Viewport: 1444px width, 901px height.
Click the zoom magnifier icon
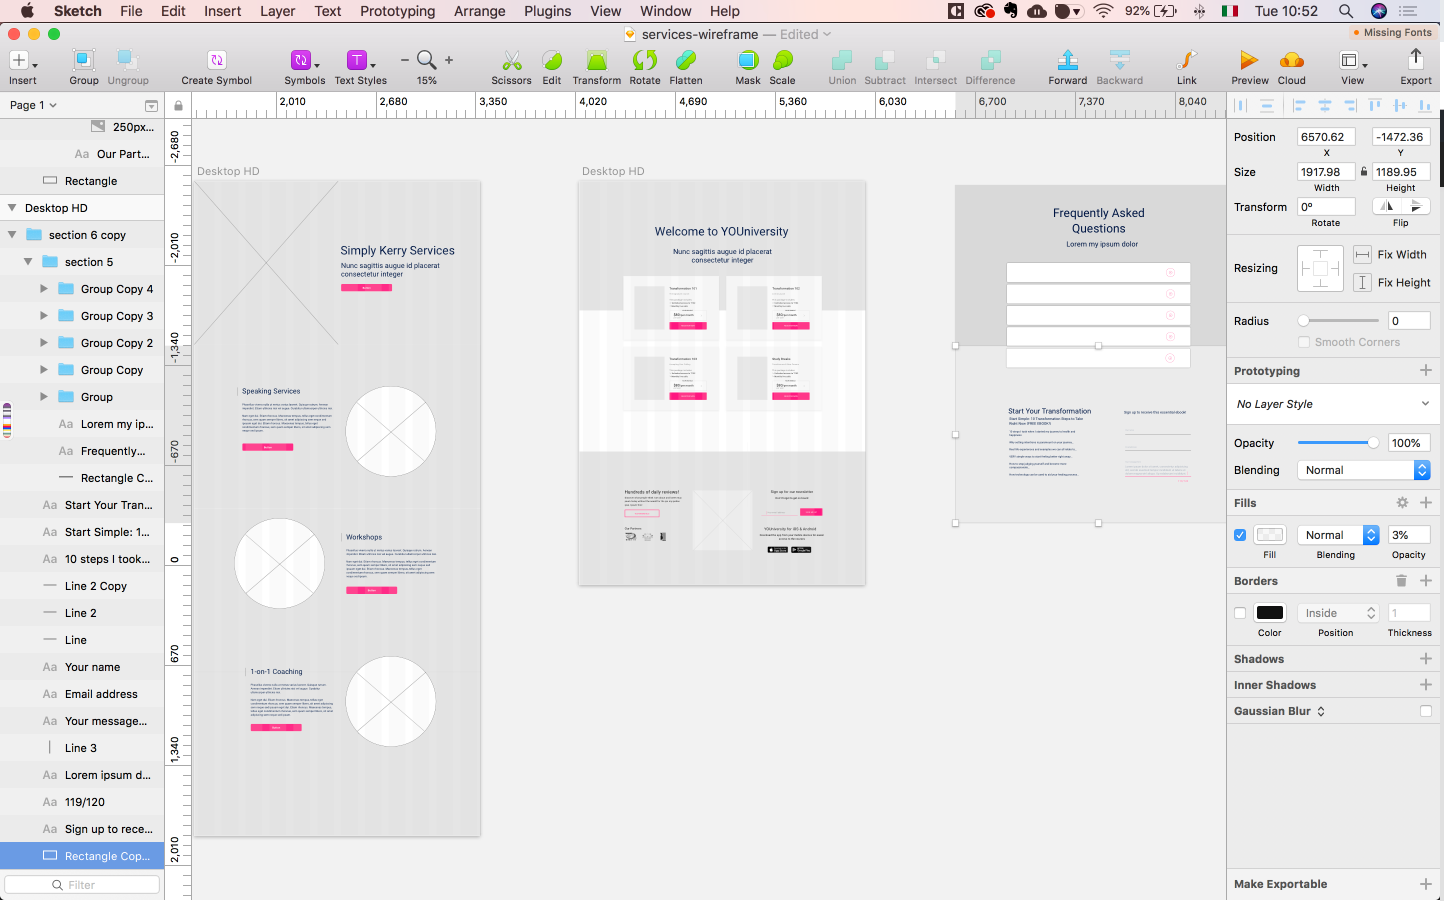pos(427,60)
